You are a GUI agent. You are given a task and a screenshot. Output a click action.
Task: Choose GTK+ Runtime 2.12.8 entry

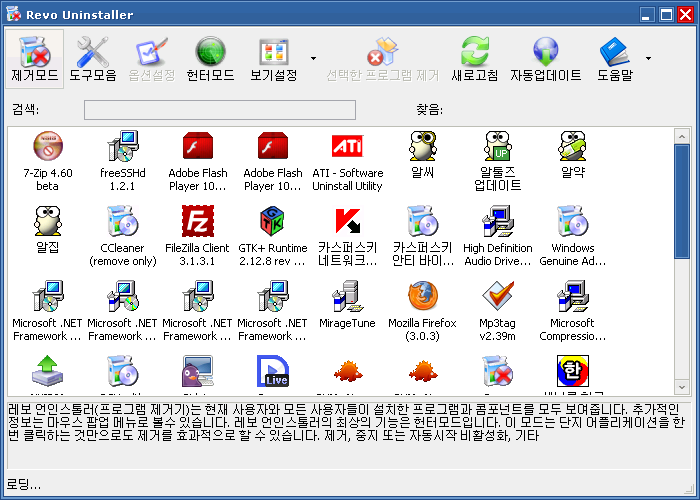click(x=272, y=237)
